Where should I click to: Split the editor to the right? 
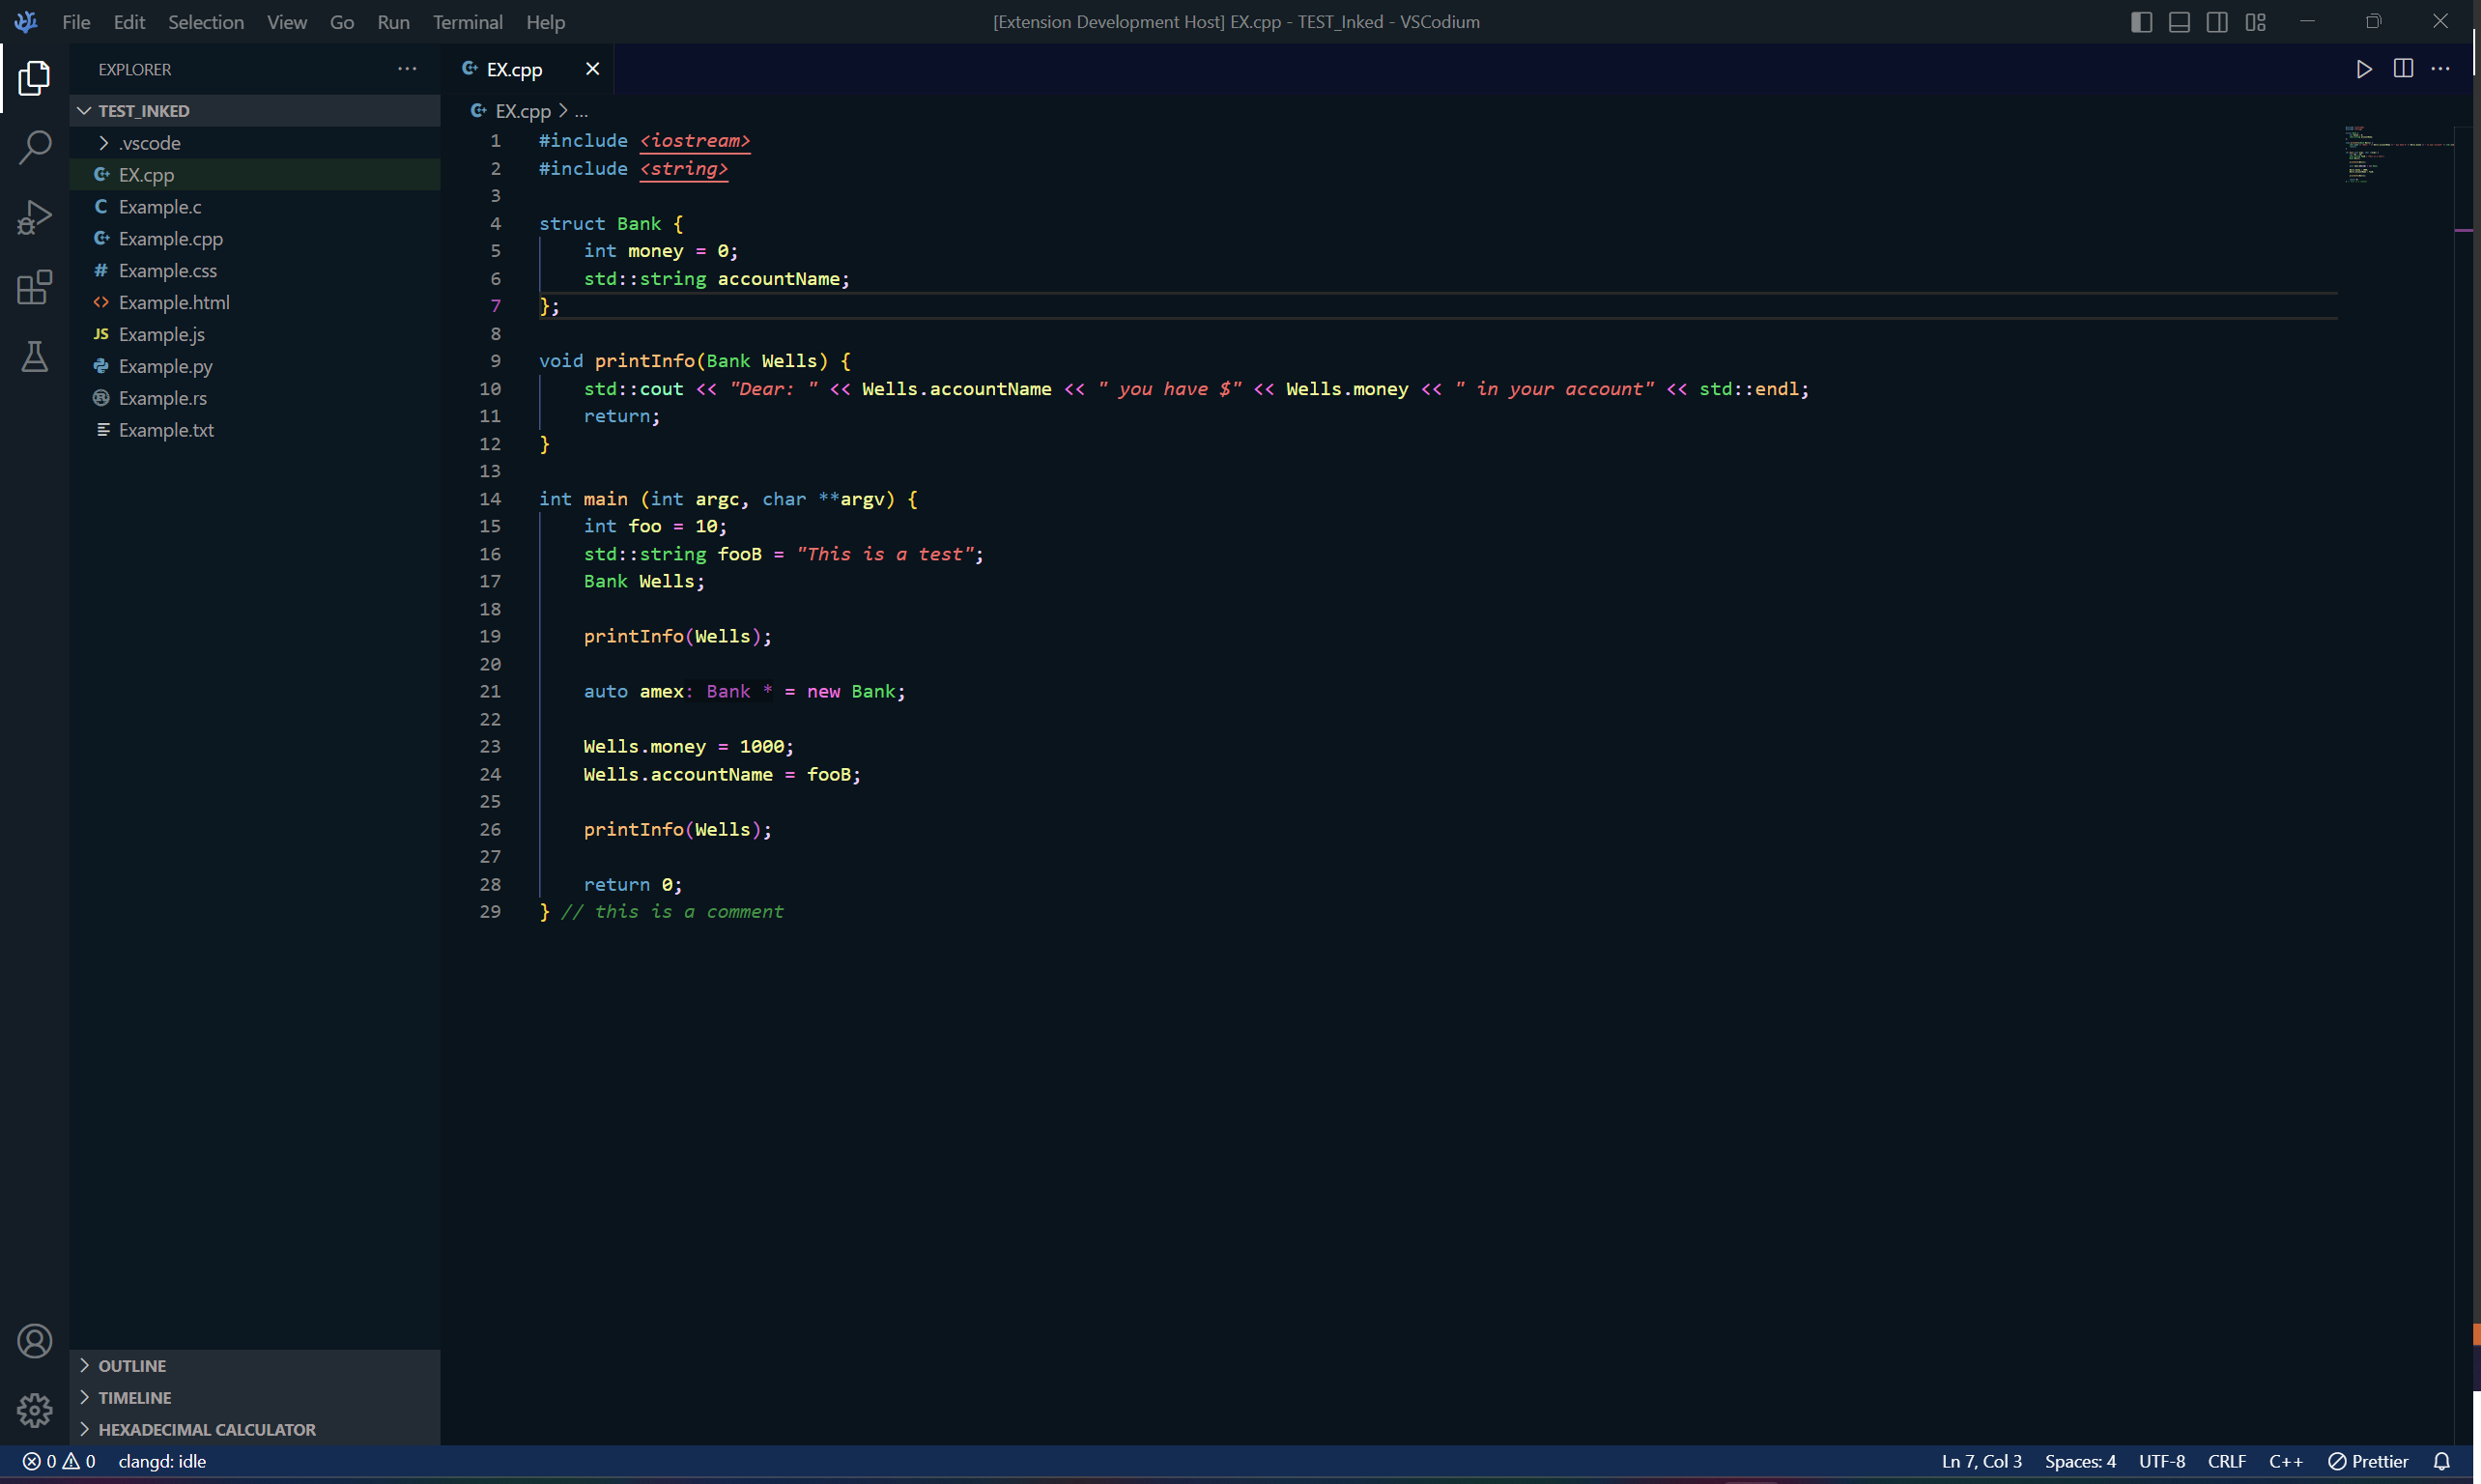(x=2403, y=69)
